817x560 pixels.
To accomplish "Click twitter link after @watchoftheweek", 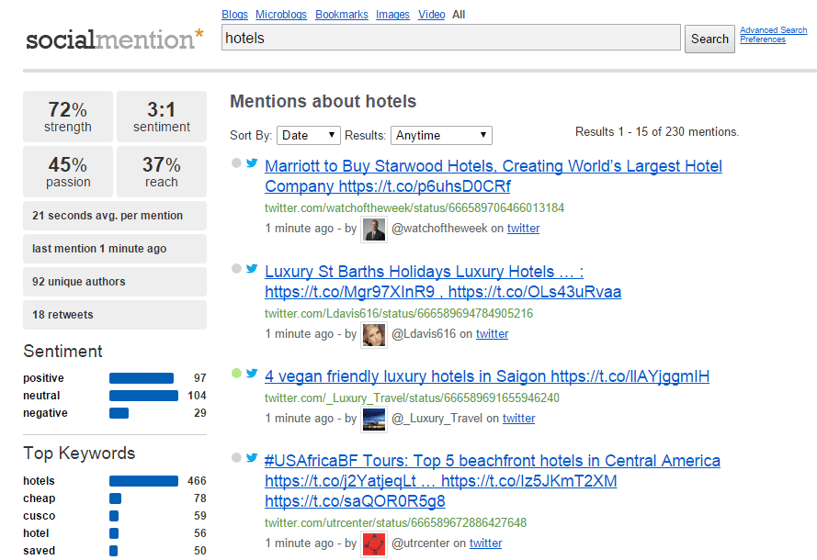I will point(524,228).
